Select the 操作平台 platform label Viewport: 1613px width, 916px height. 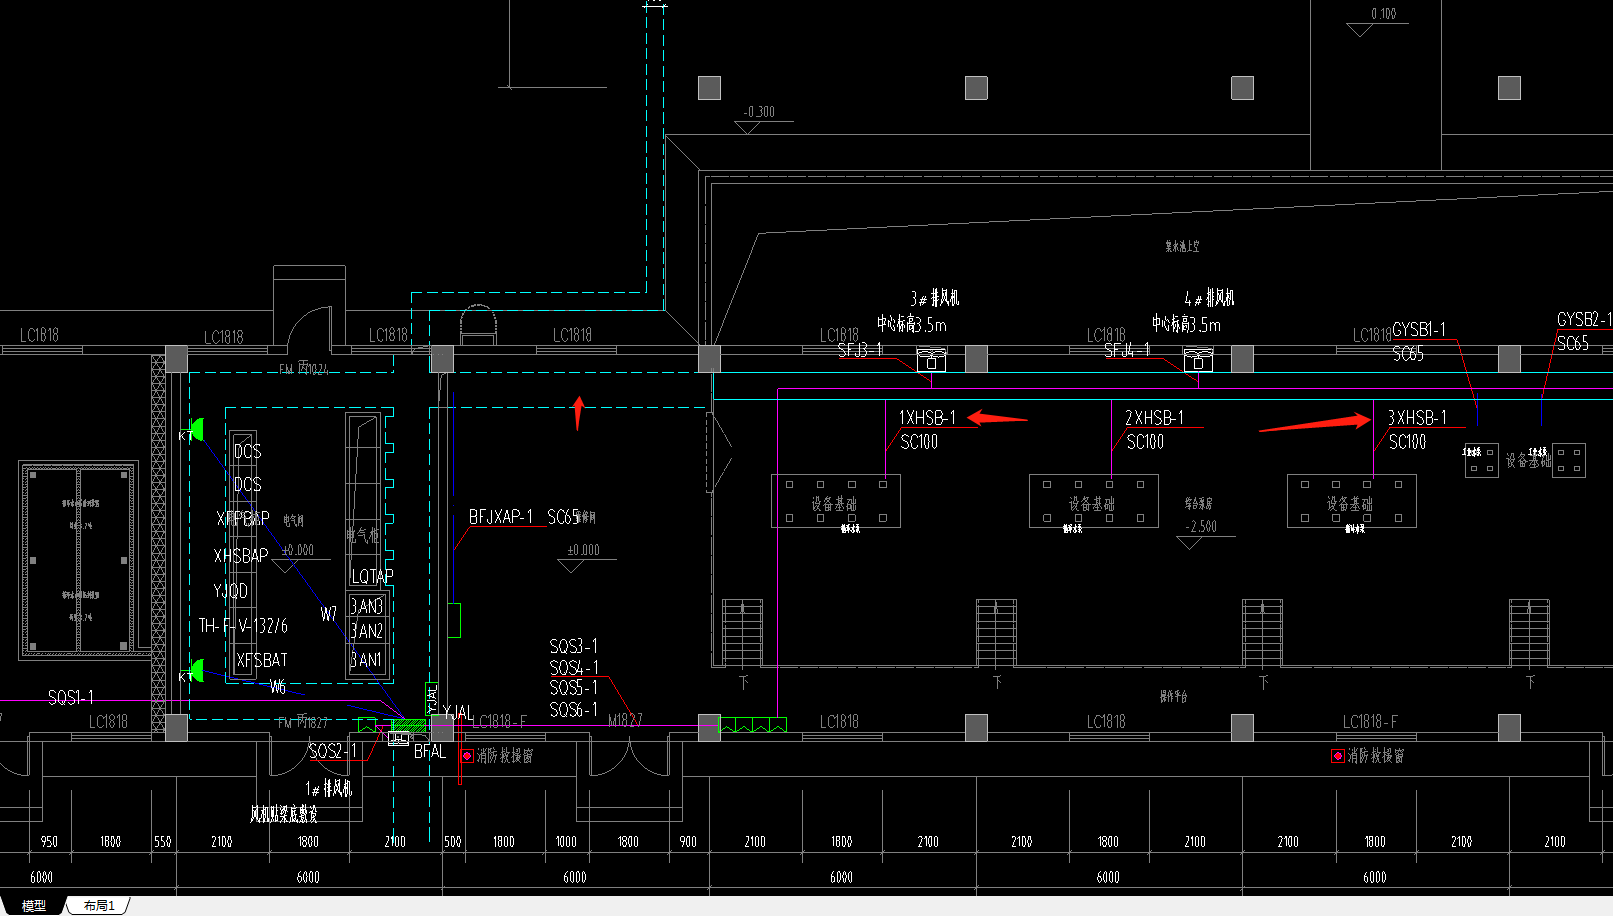[x=1174, y=696]
